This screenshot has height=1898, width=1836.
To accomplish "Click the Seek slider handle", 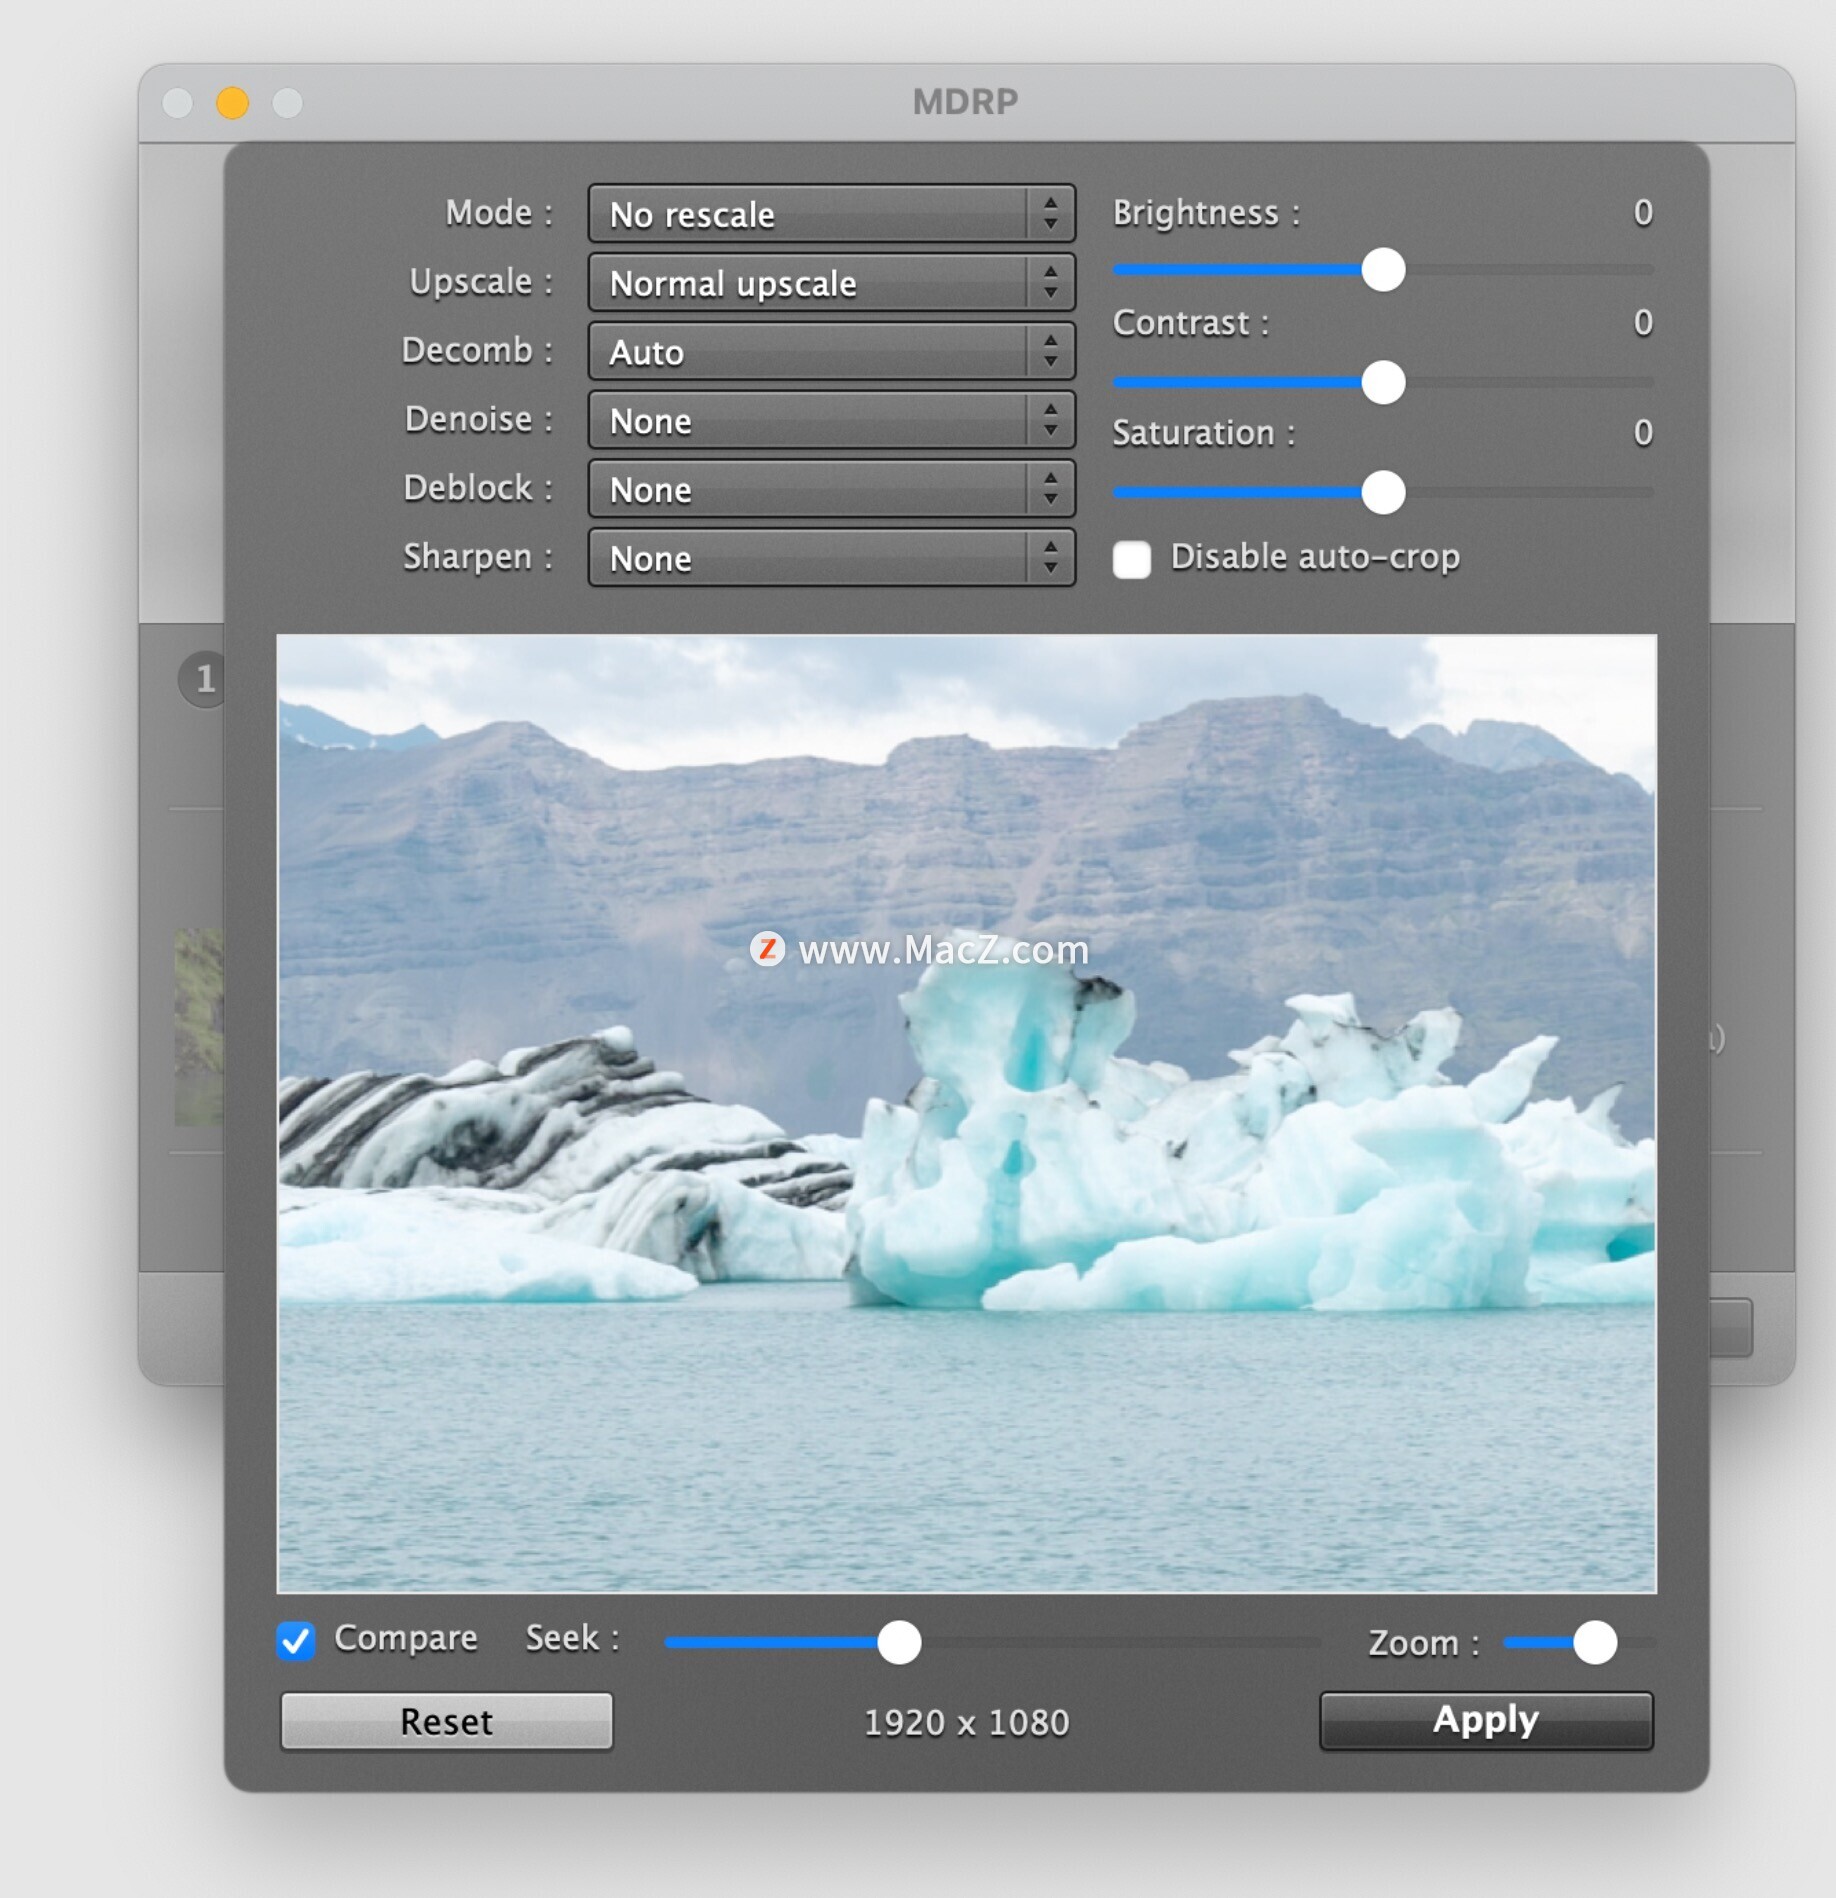I will [x=899, y=1642].
